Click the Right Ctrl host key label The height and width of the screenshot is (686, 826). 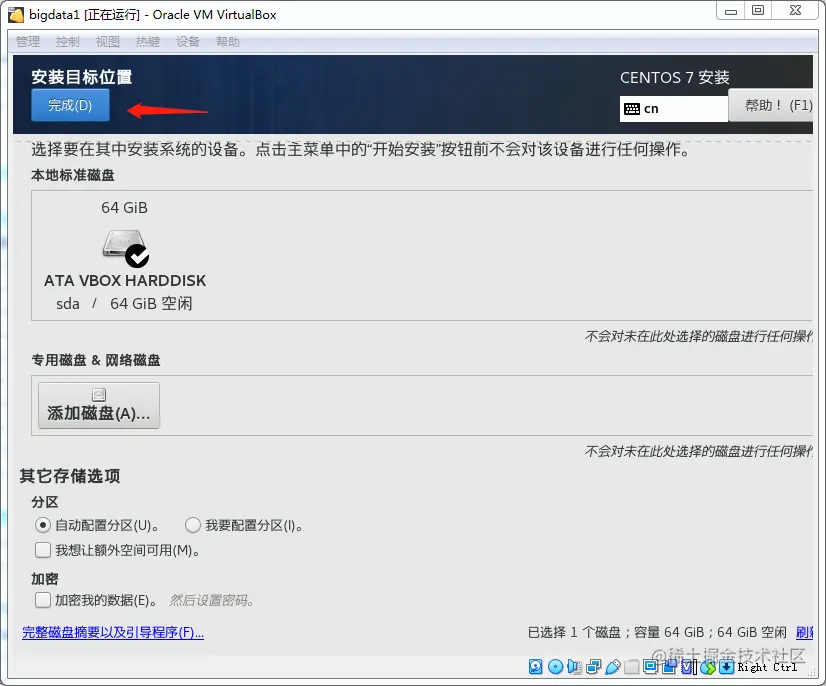(x=767, y=667)
